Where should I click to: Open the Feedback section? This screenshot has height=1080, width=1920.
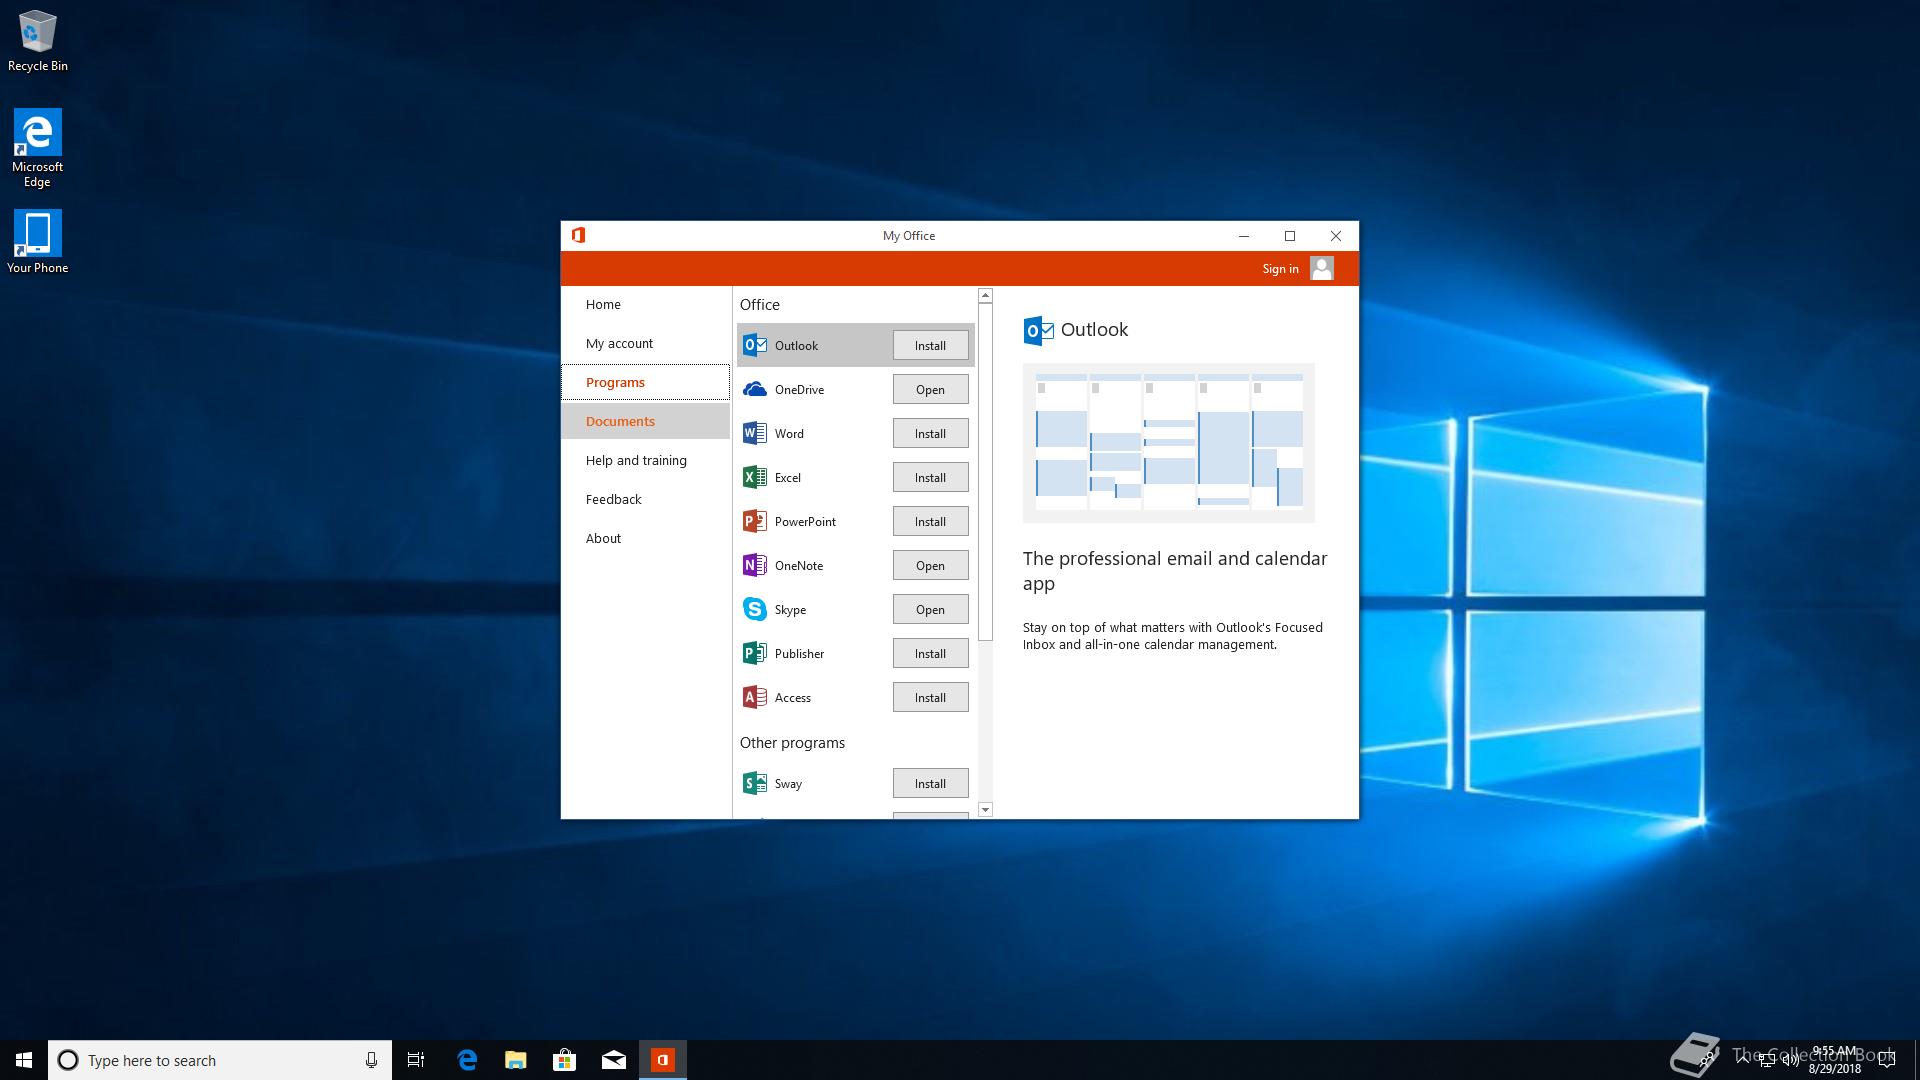[645, 499]
